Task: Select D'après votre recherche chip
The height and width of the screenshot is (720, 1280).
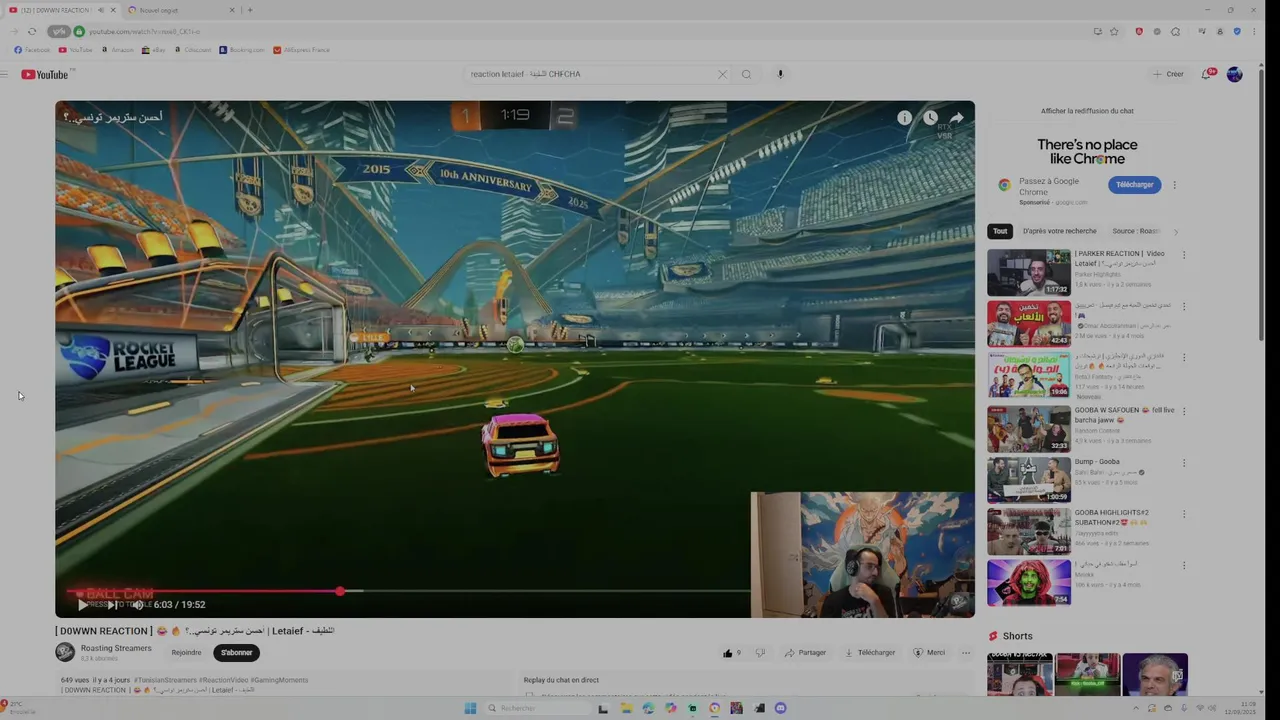Action: [x=1059, y=231]
